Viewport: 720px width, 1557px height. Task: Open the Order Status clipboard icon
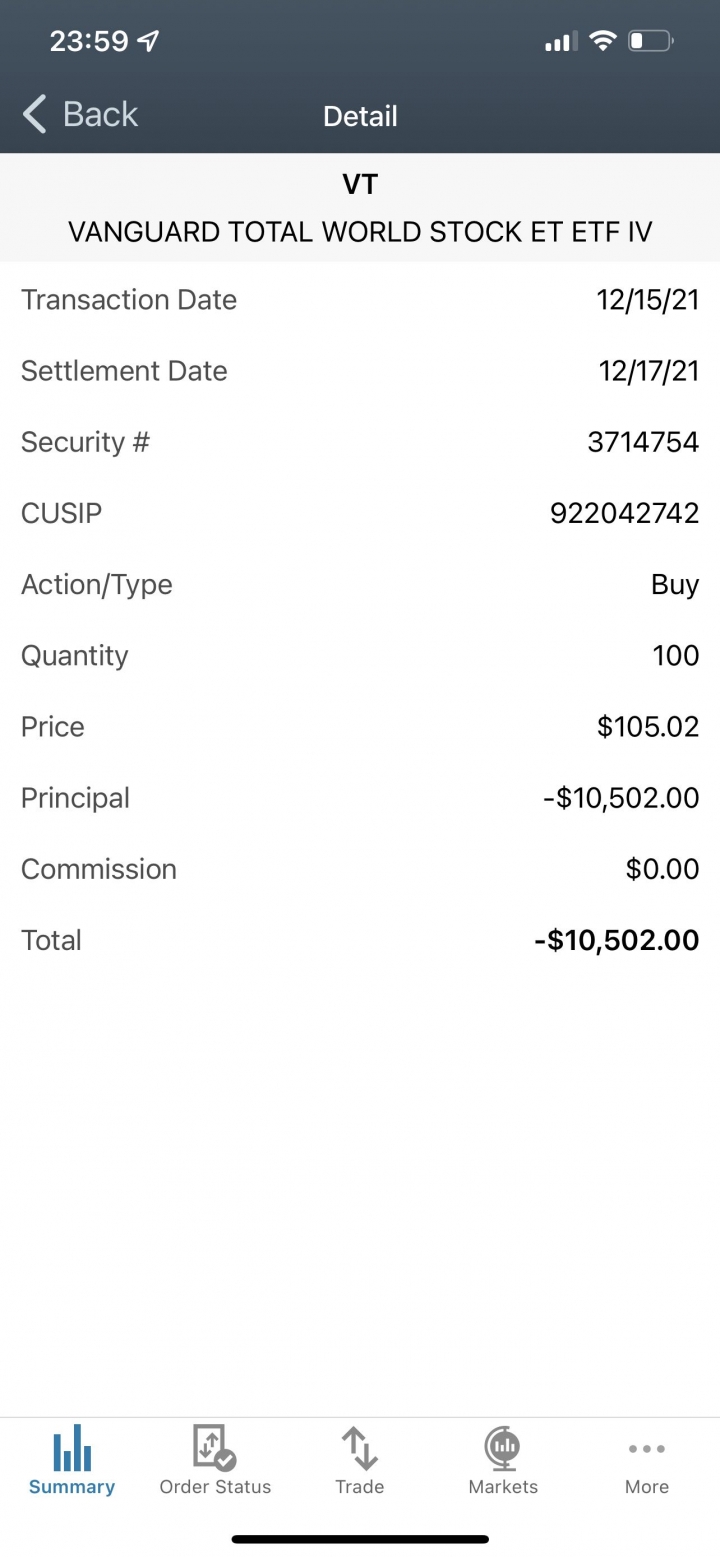pos(214,1448)
